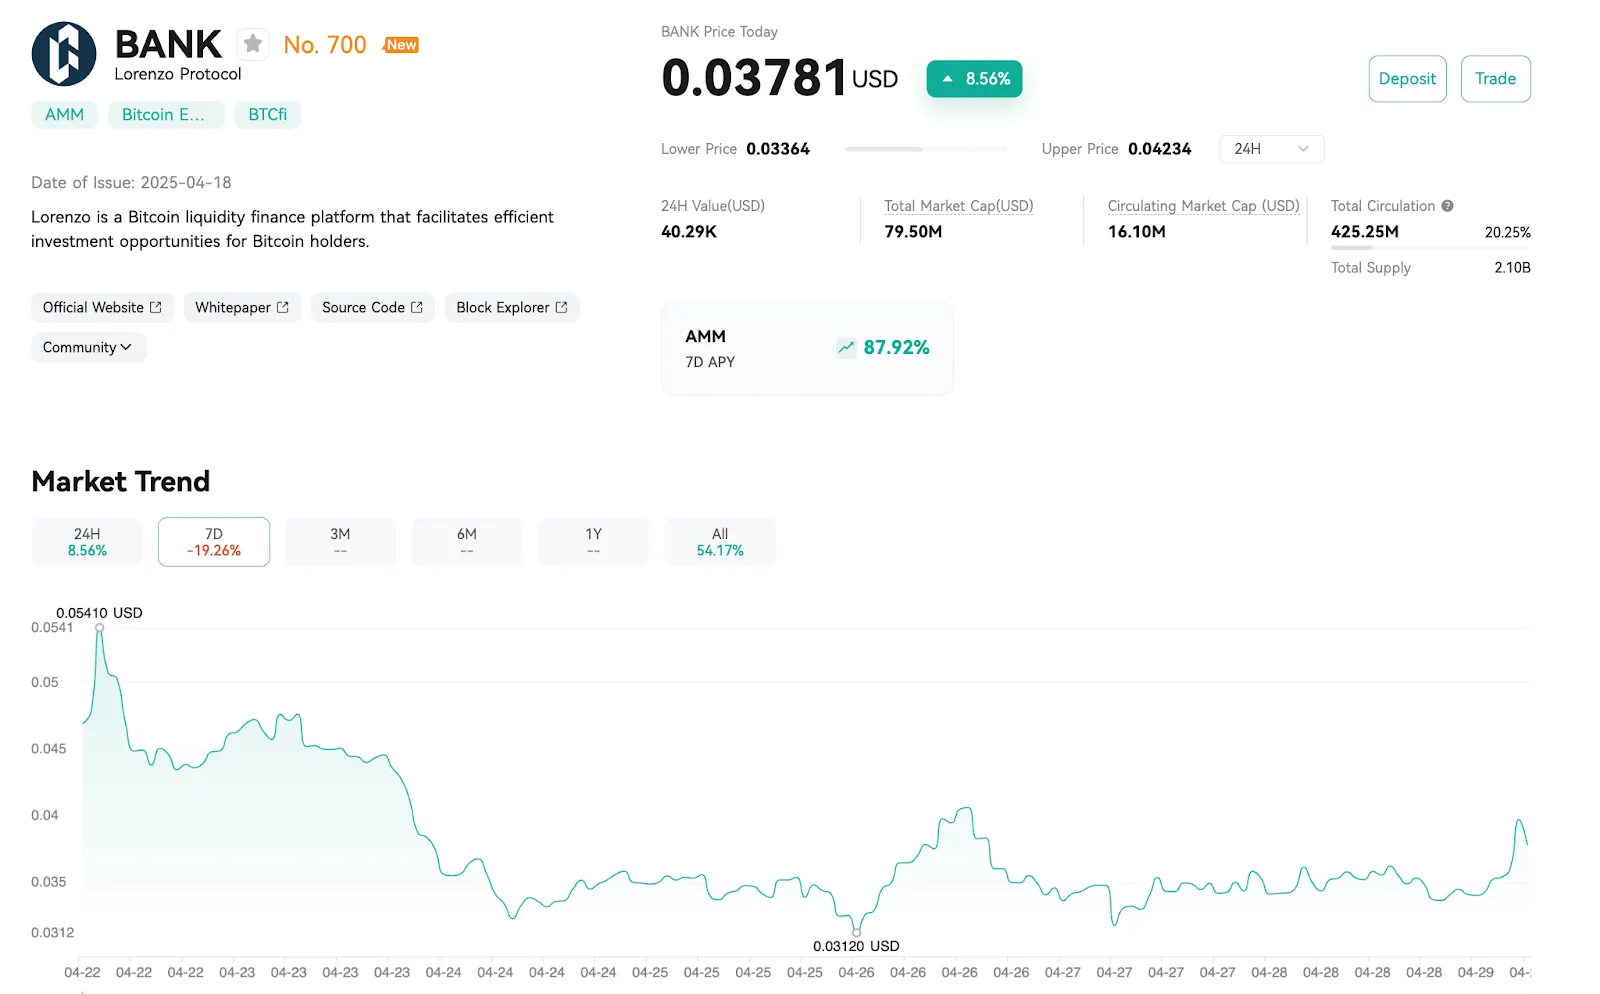Switch Market Trend to the 1Y tab

pyautogui.click(x=593, y=542)
